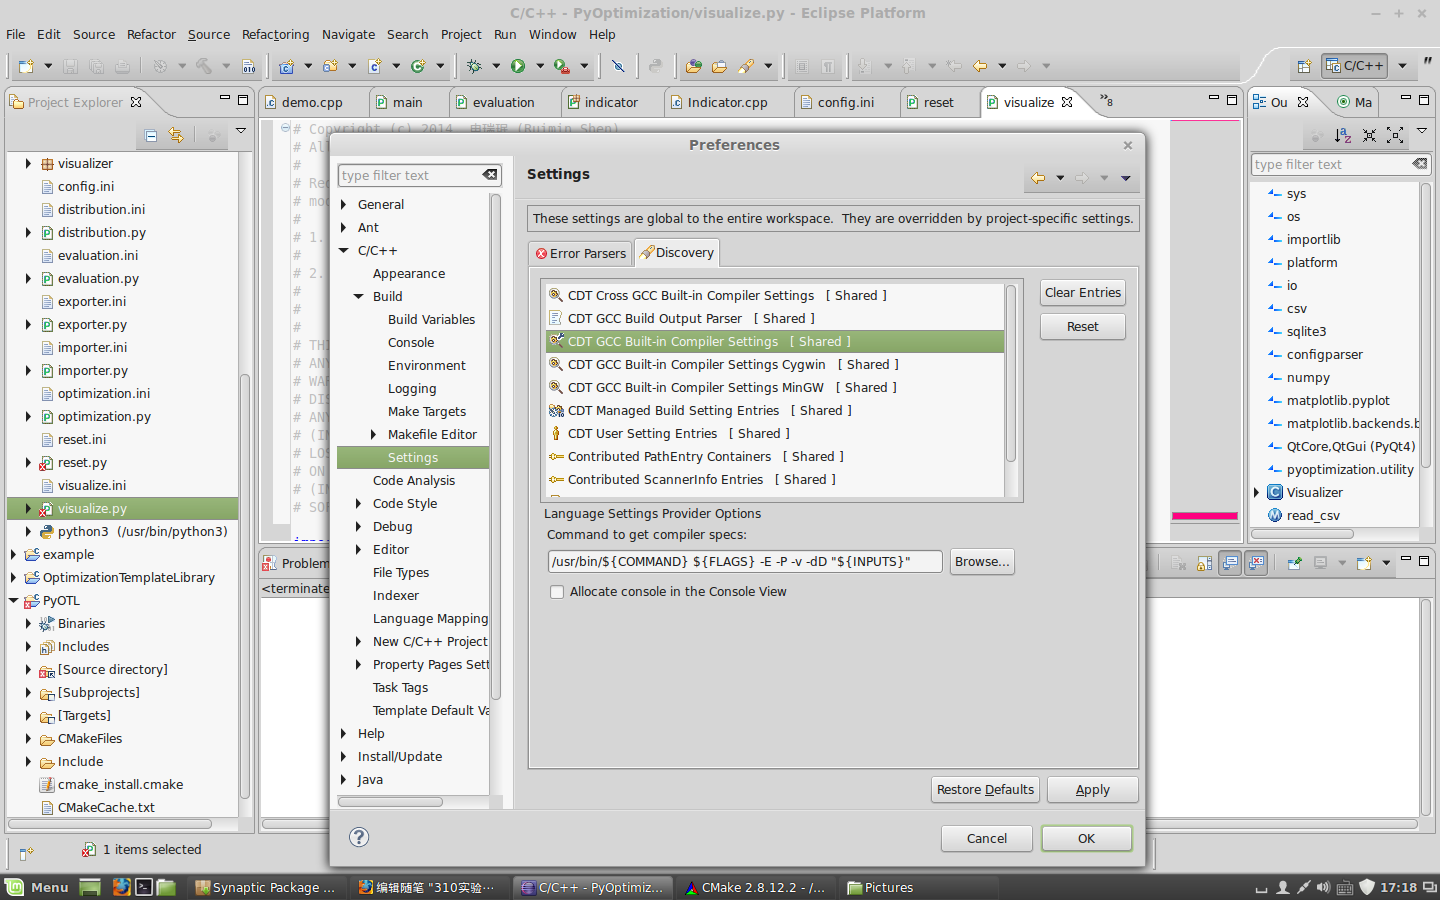Open Synaptic Package taskbar item

(x=267, y=887)
